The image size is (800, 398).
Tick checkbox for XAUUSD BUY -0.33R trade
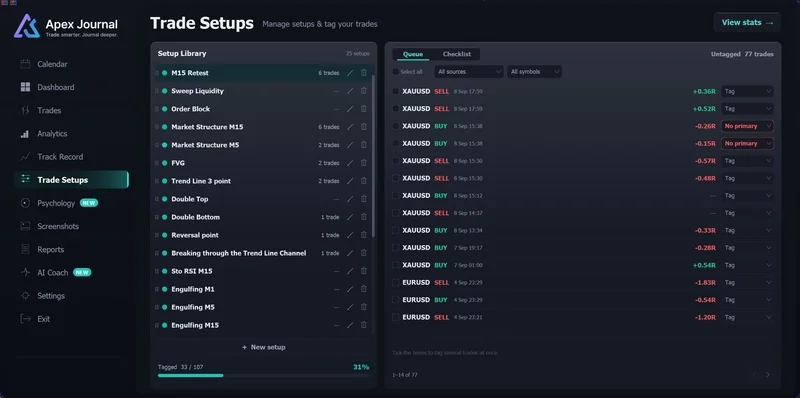(395, 230)
